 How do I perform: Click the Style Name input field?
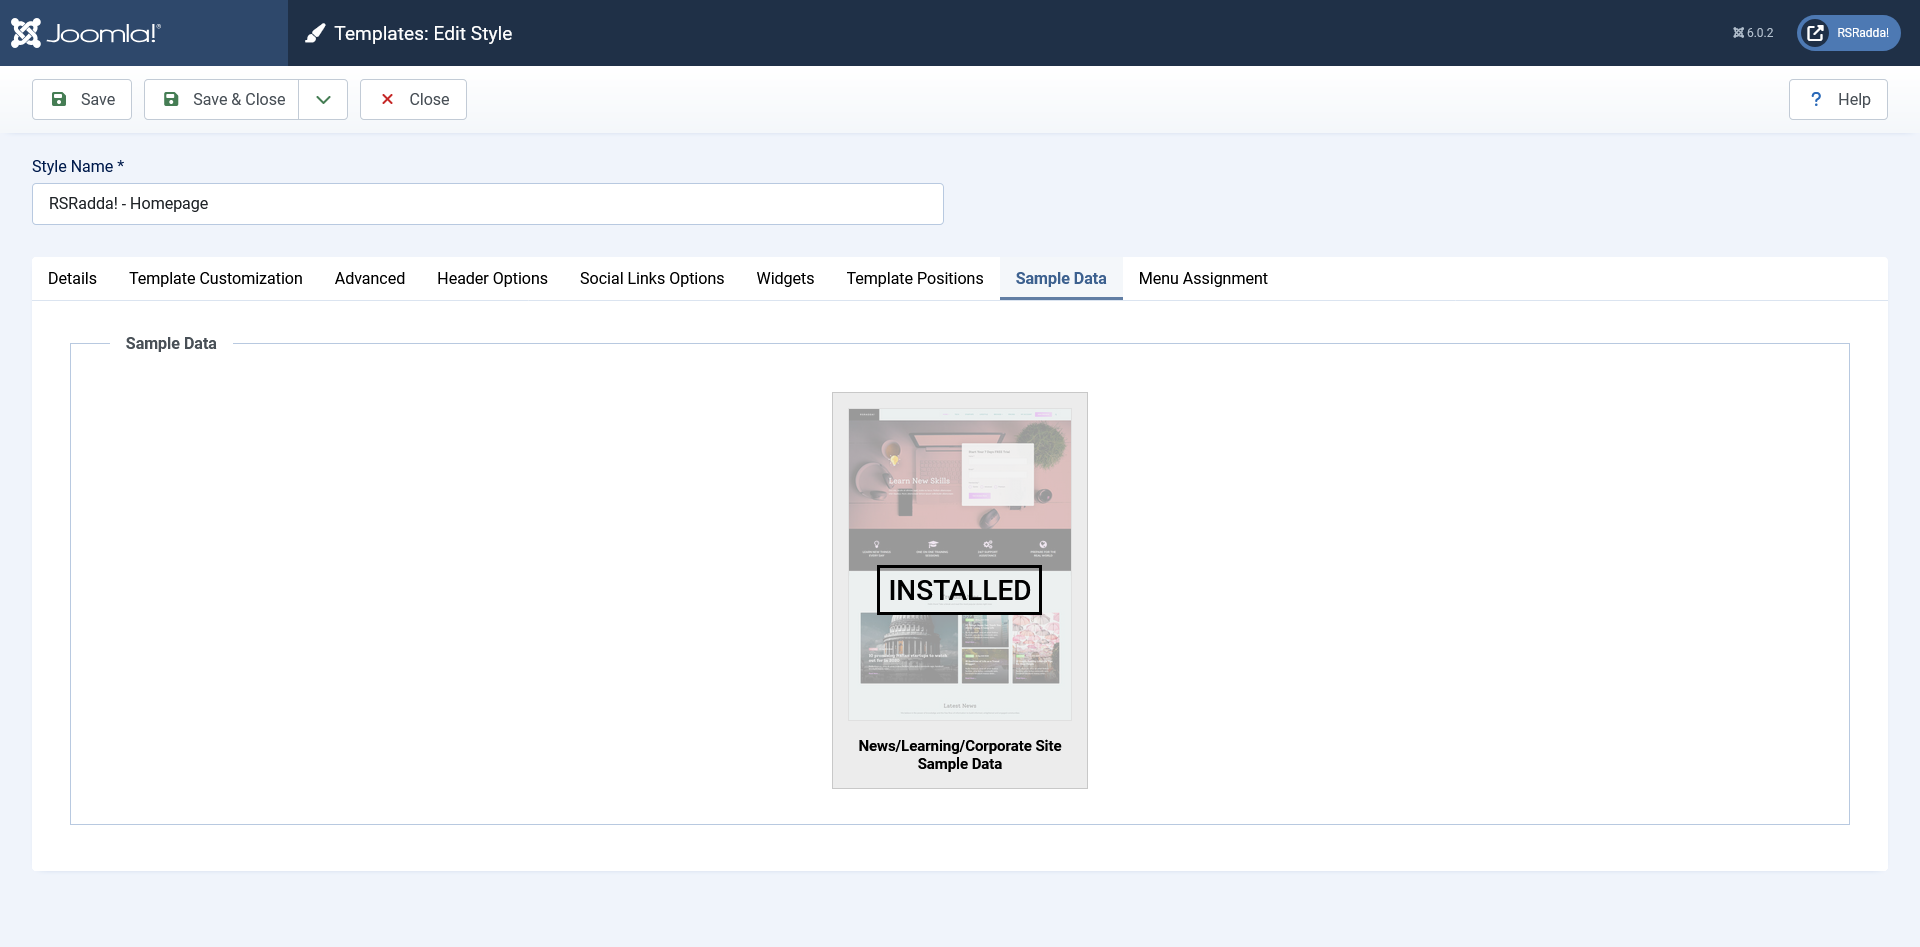point(487,204)
